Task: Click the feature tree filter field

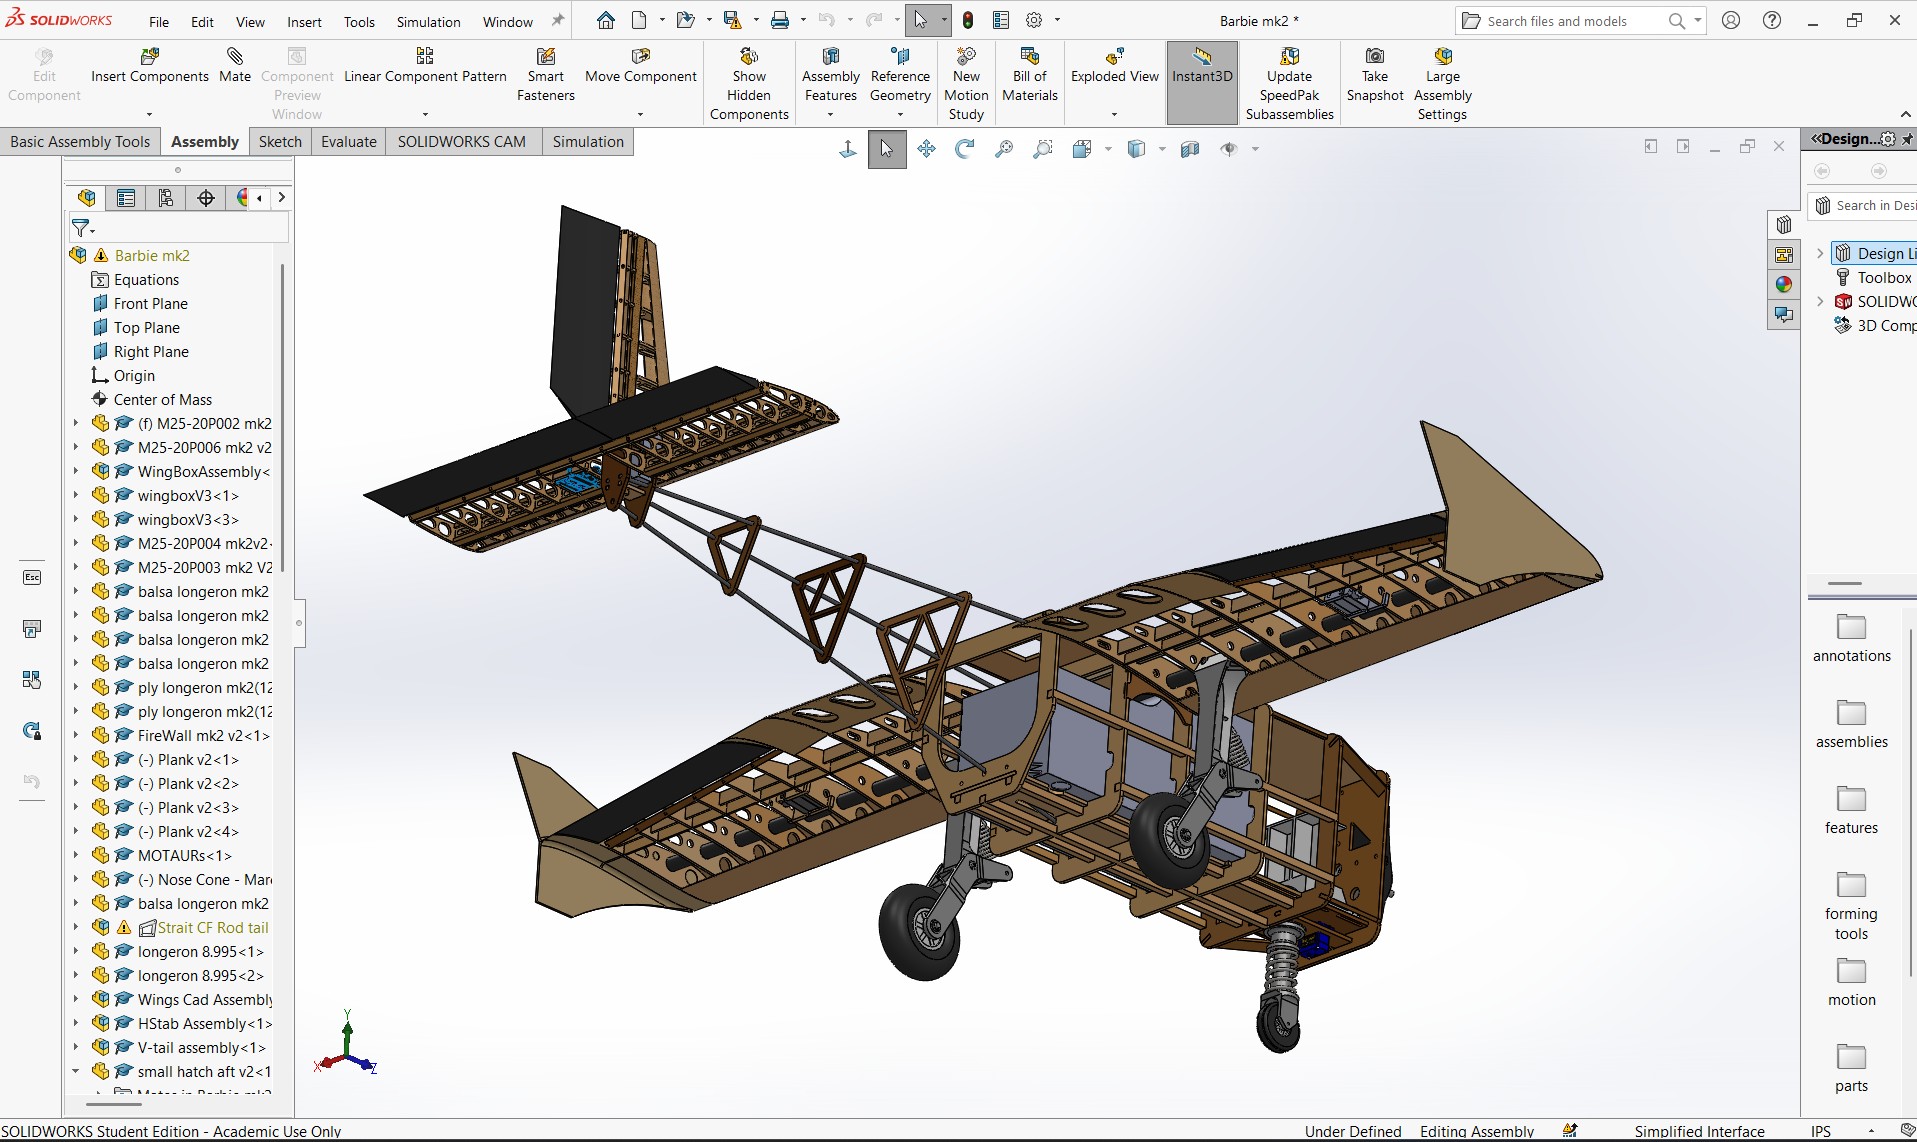Action: pyautogui.click(x=180, y=228)
